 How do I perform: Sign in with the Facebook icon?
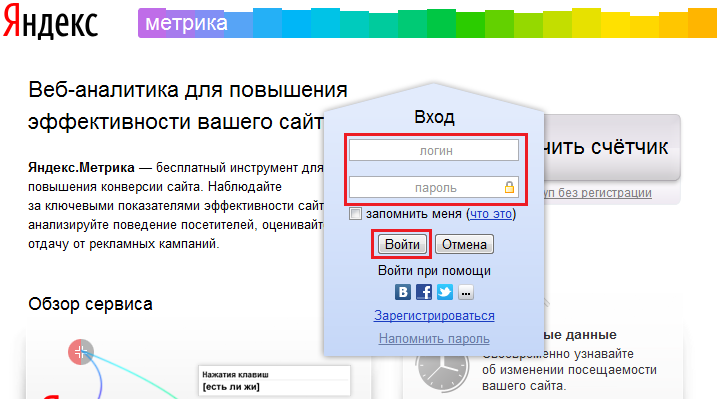click(424, 292)
